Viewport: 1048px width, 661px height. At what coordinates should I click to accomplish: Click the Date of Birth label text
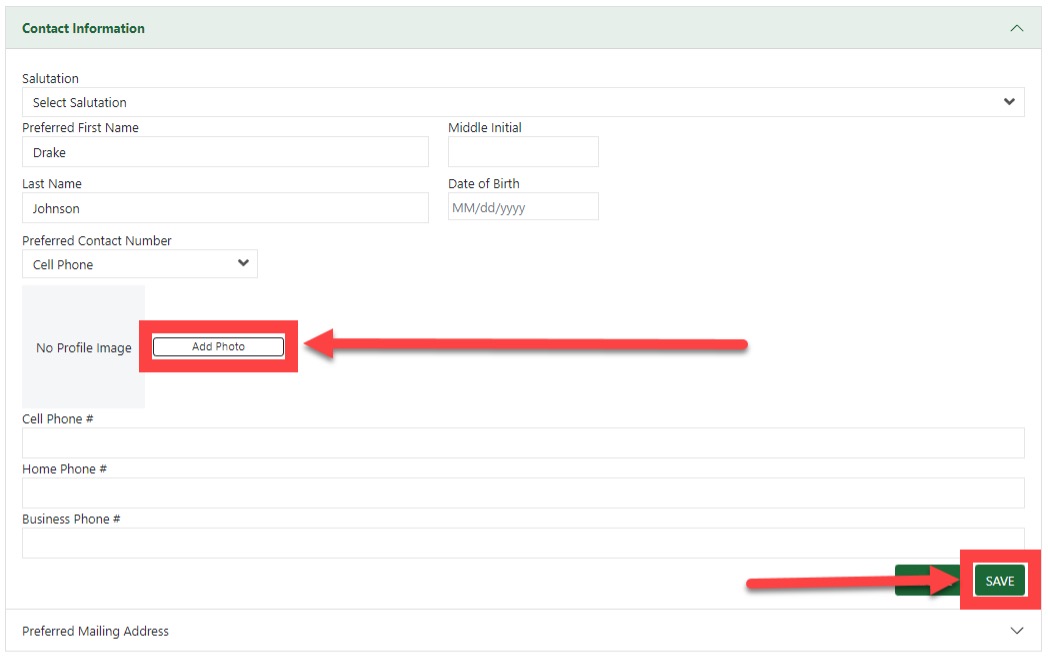point(484,184)
